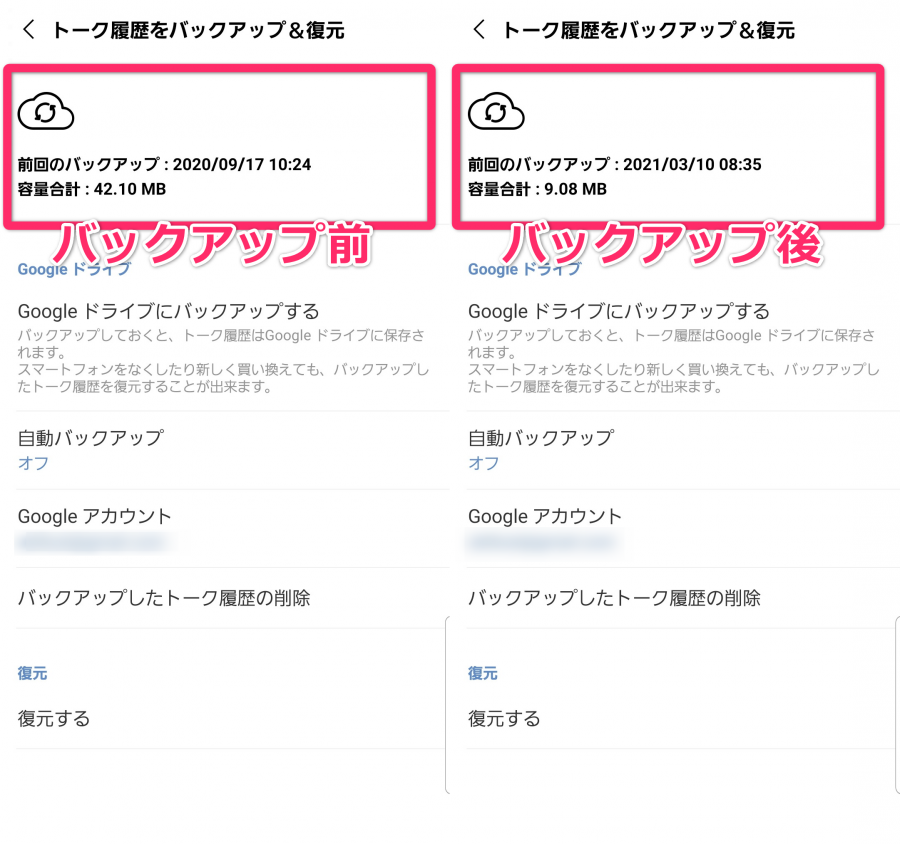The height and width of the screenshot is (844, 900).
Task: Select Google アカウント on the バックアップ前 screen
Action: (x=95, y=517)
